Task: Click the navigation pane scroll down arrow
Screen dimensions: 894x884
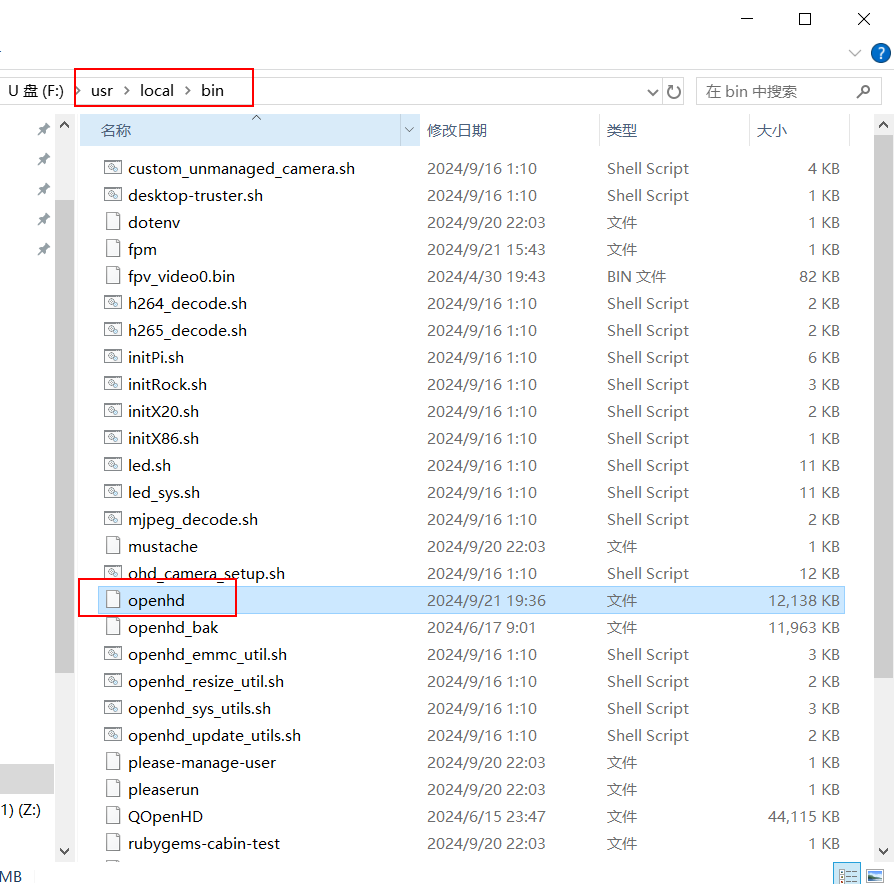Action: (x=64, y=851)
